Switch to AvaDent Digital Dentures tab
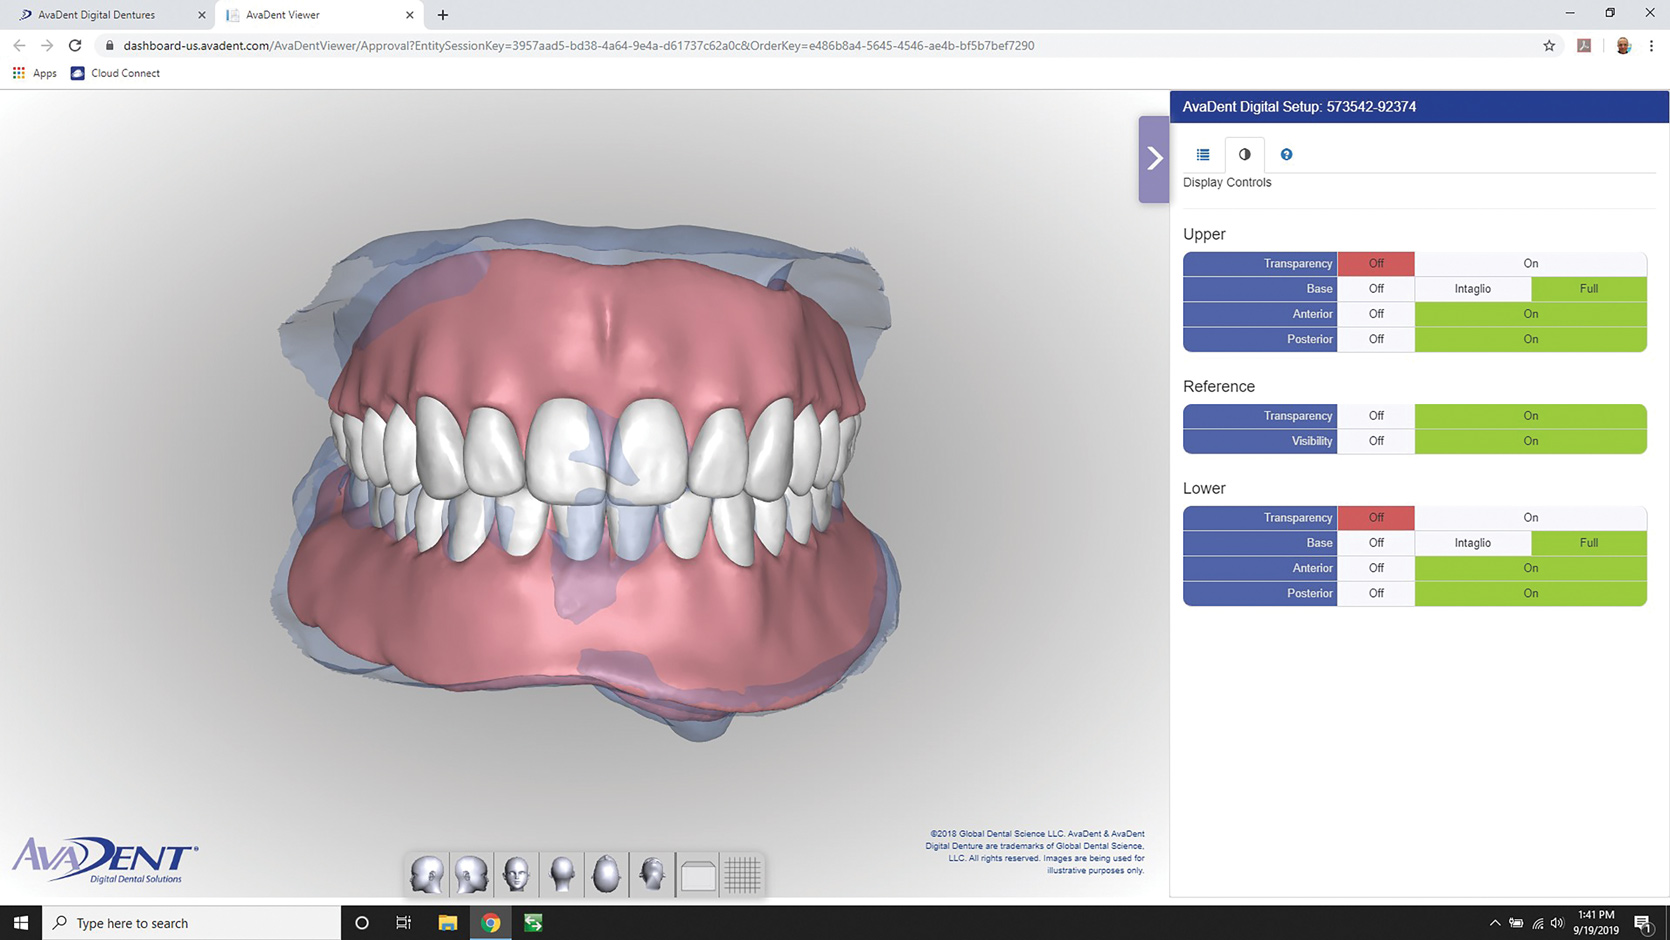Viewport: 1670px width, 940px height. [x=97, y=15]
